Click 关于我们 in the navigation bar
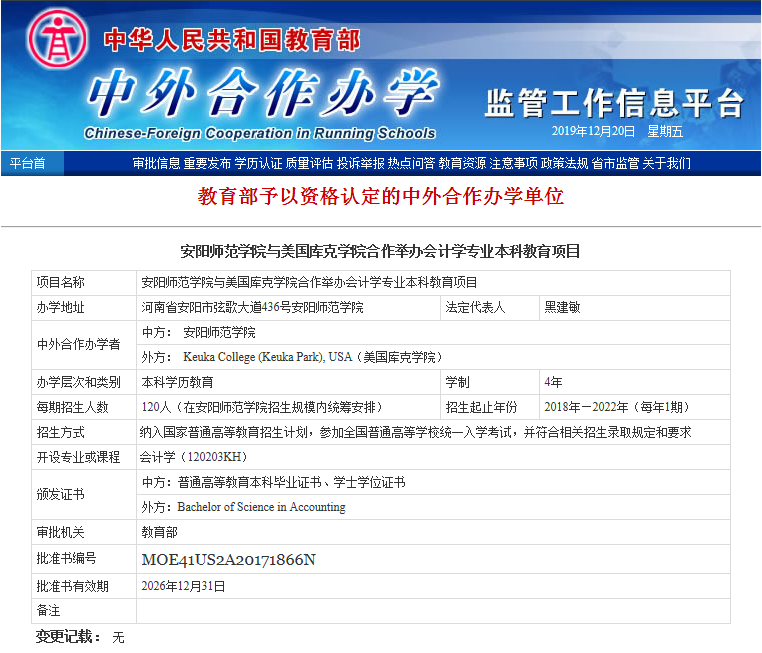Image resolution: width=762 pixels, height=653 pixels. coord(666,164)
